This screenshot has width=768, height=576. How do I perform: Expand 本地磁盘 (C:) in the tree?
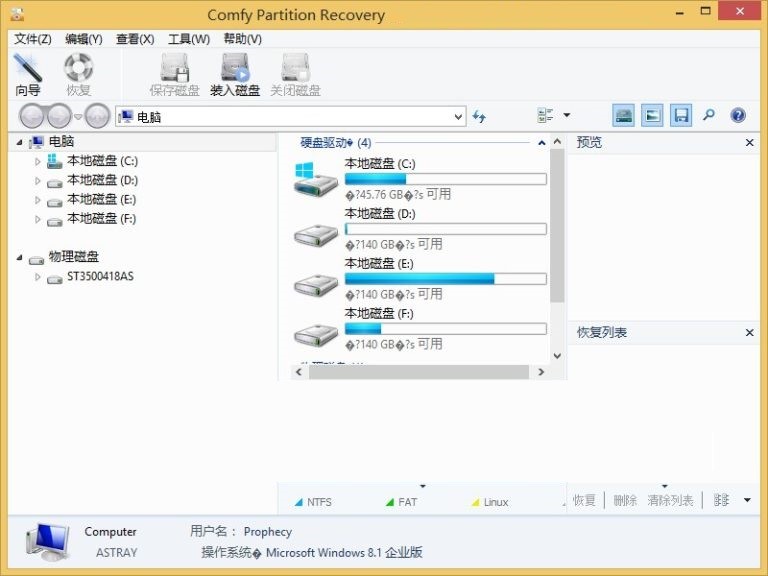tap(38, 161)
